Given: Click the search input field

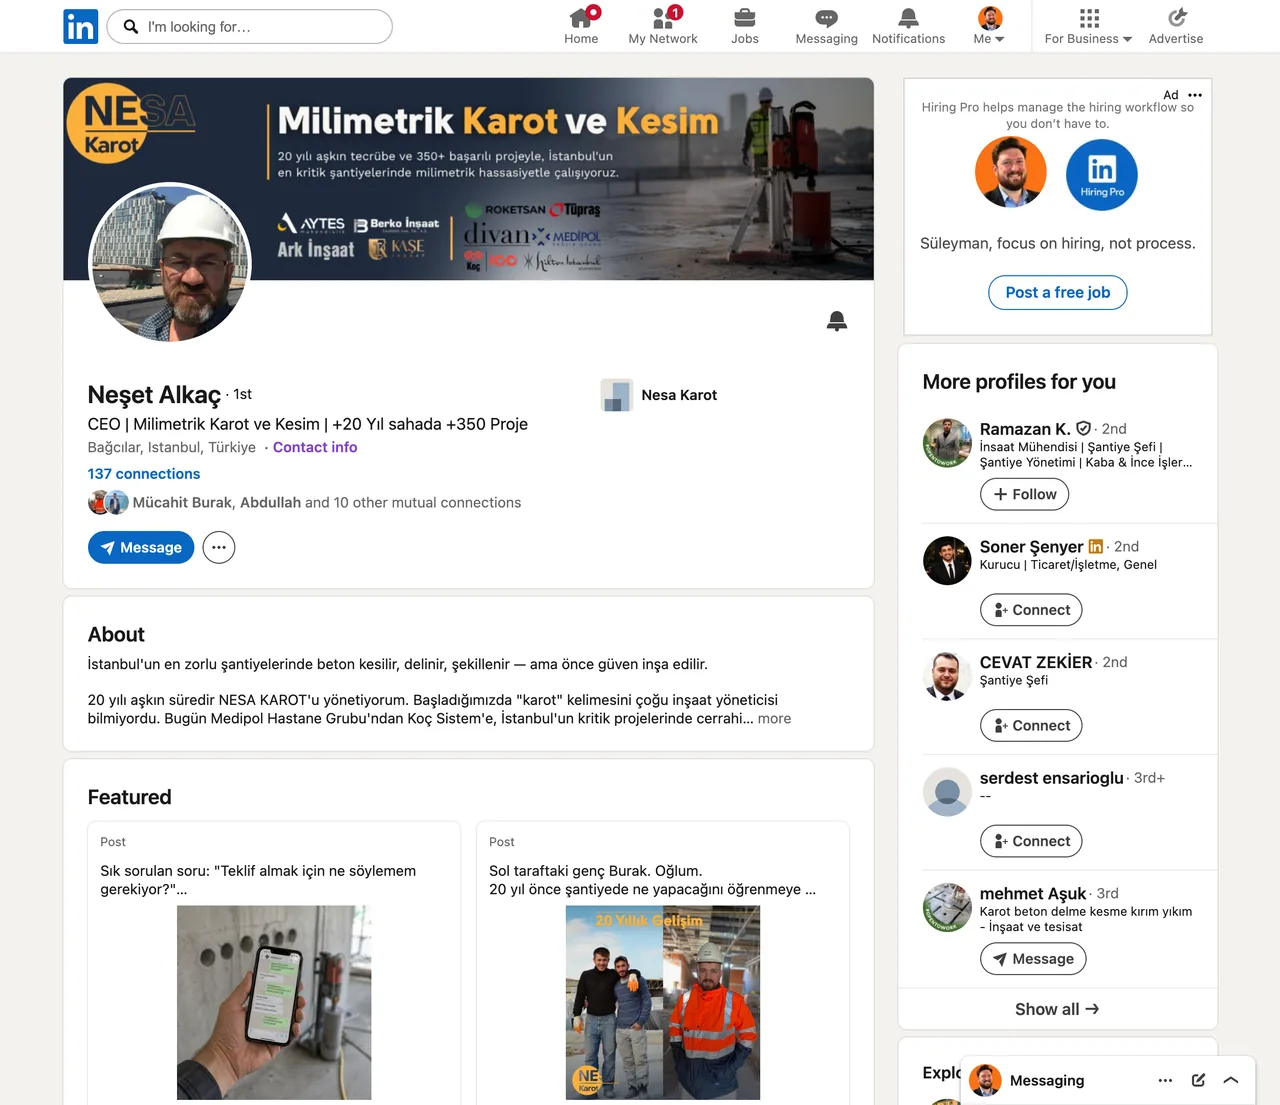Looking at the screenshot, I should [x=250, y=27].
